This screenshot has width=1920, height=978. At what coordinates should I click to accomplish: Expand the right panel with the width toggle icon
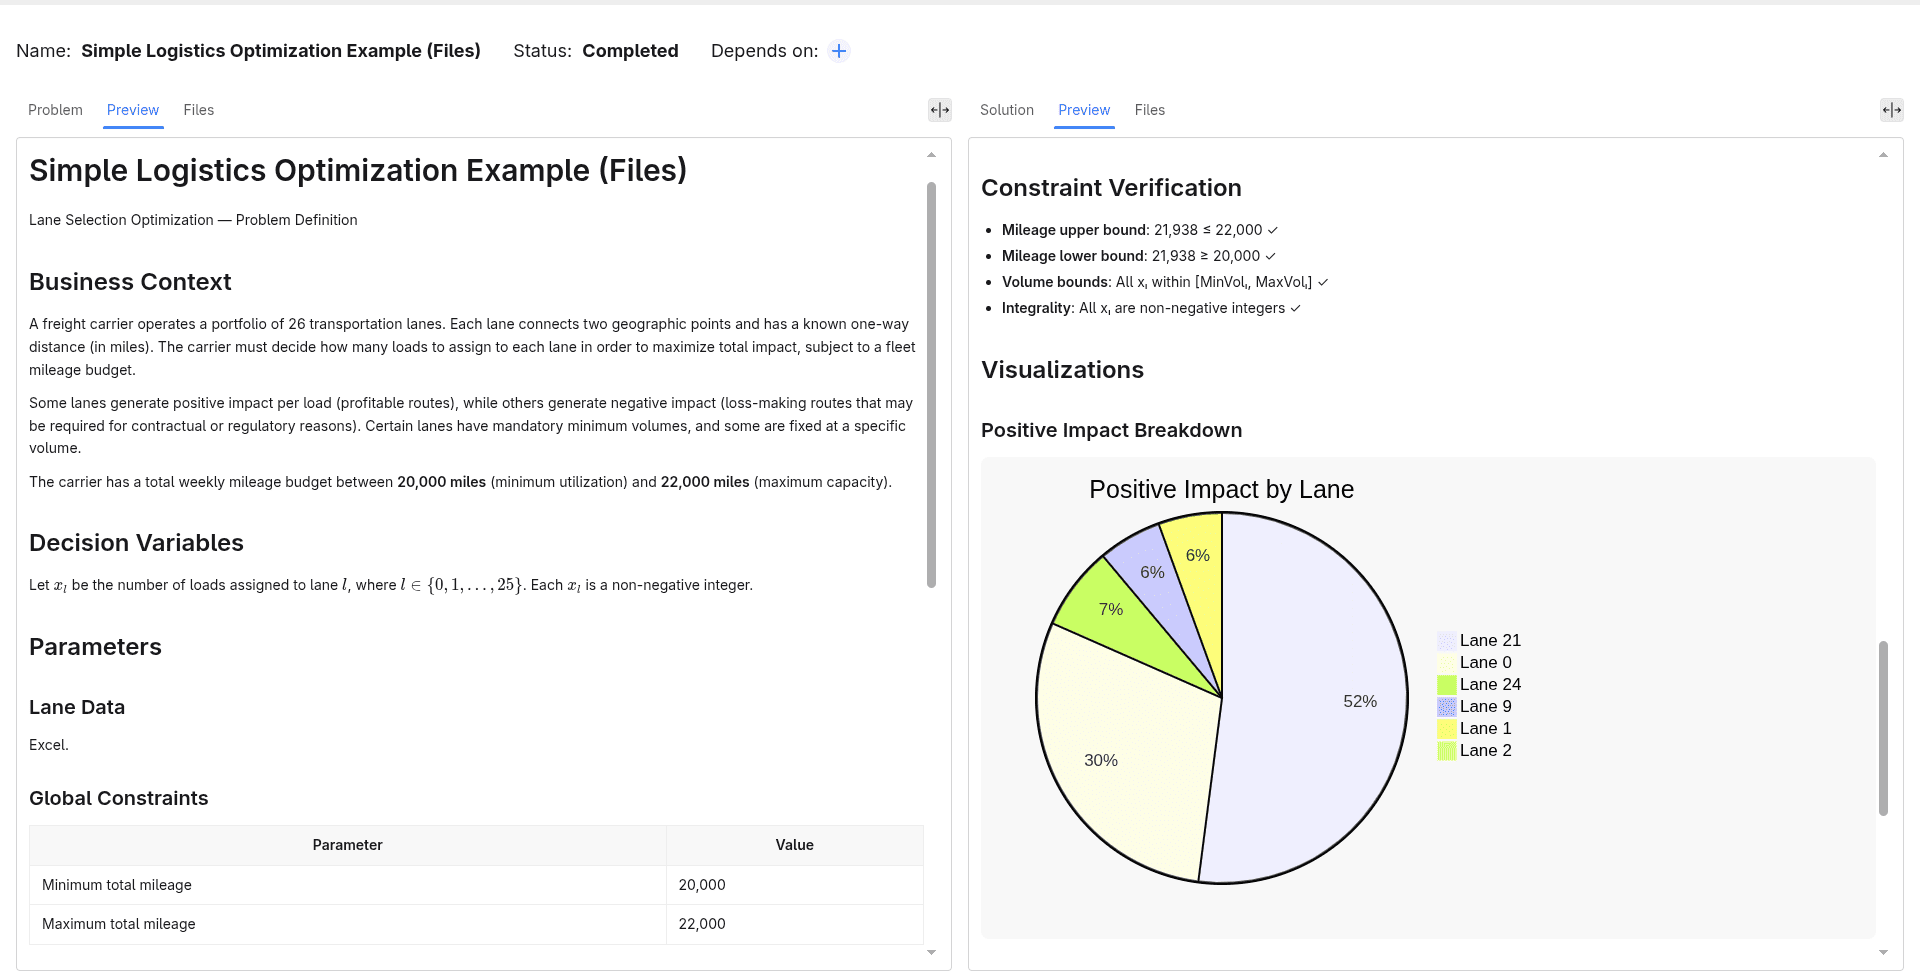pyautogui.click(x=1892, y=110)
